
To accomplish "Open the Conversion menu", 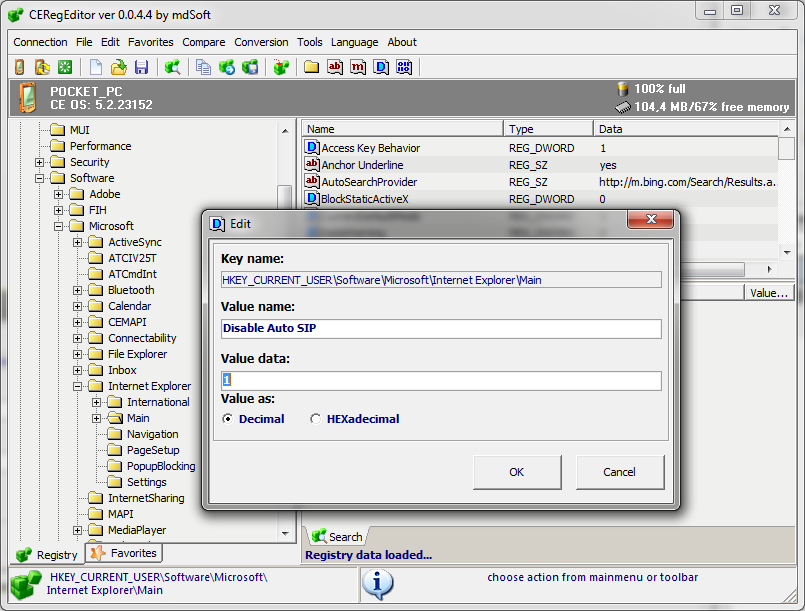I will [261, 42].
